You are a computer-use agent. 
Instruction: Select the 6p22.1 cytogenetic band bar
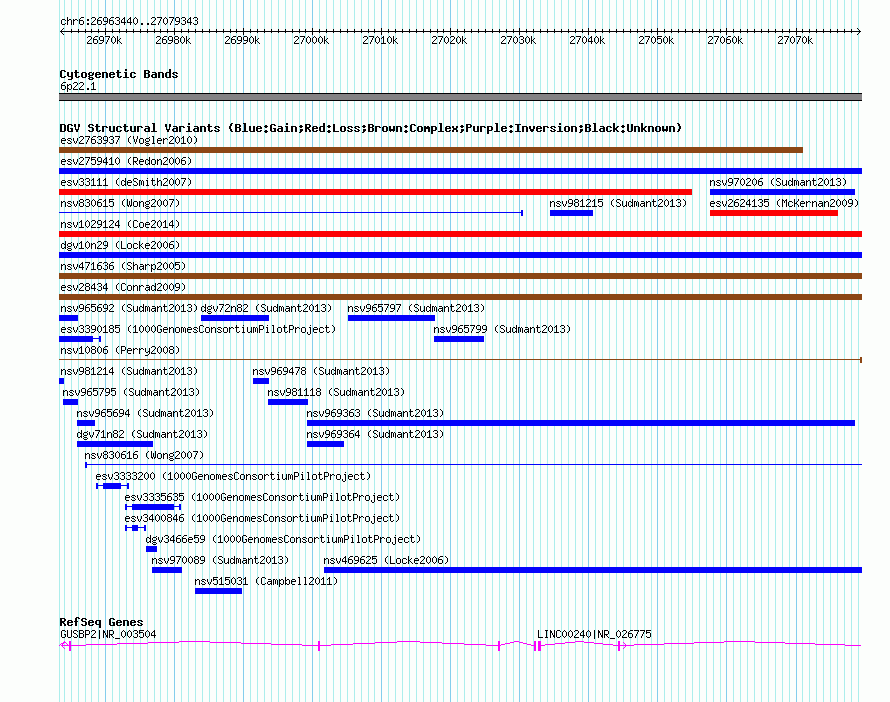pyautogui.click(x=460, y=97)
